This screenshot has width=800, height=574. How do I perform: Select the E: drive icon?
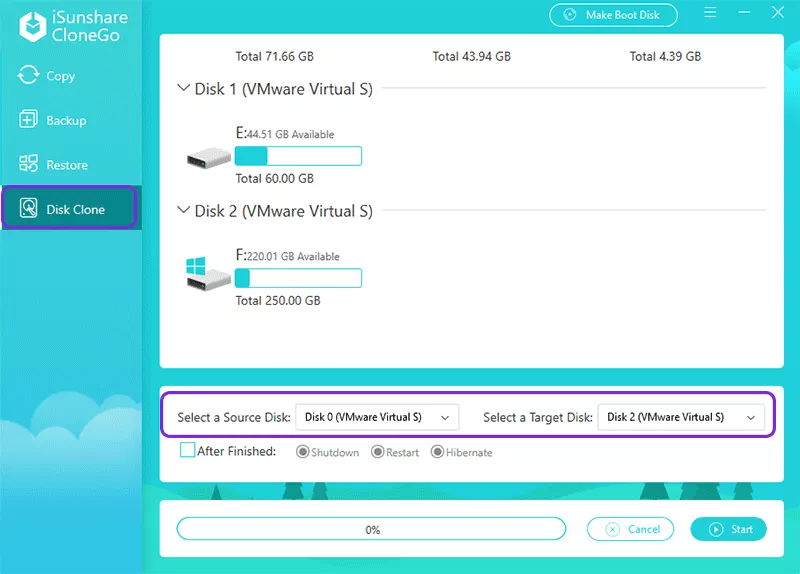[x=209, y=157]
